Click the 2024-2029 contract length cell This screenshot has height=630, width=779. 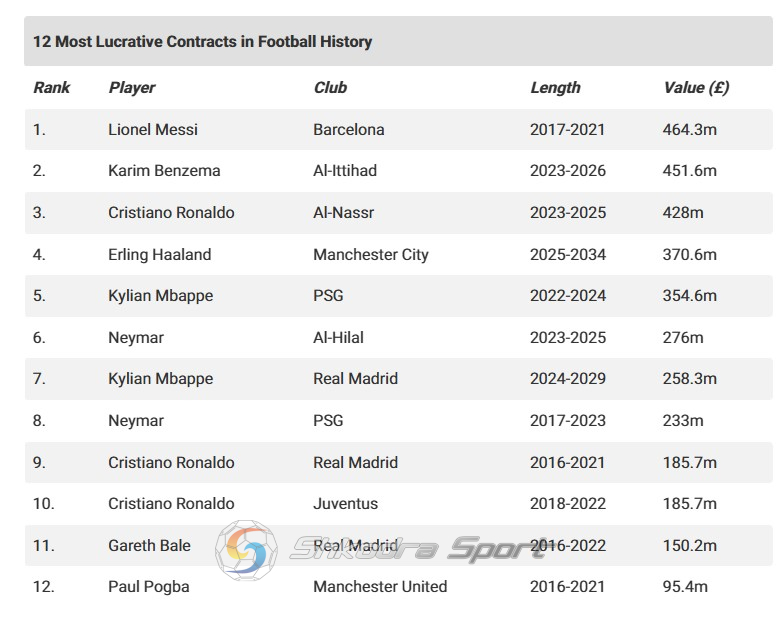point(567,379)
